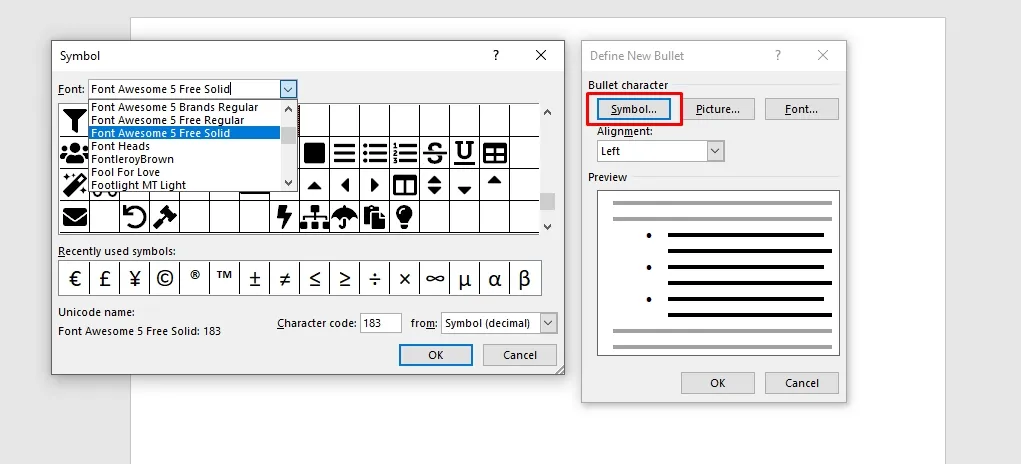This screenshot has width=1021, height=464.
Task: Choose Font Heads from font list
Action: click(x=185, y=146)
